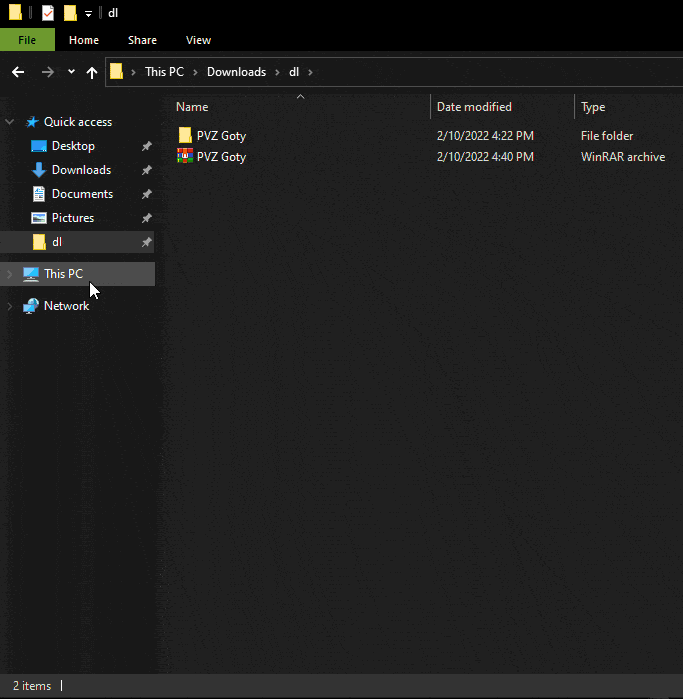The height and width of the screenshot is (699, 683).
Task: Go up one level with the up arrow
Action: [x=92, y=72]
